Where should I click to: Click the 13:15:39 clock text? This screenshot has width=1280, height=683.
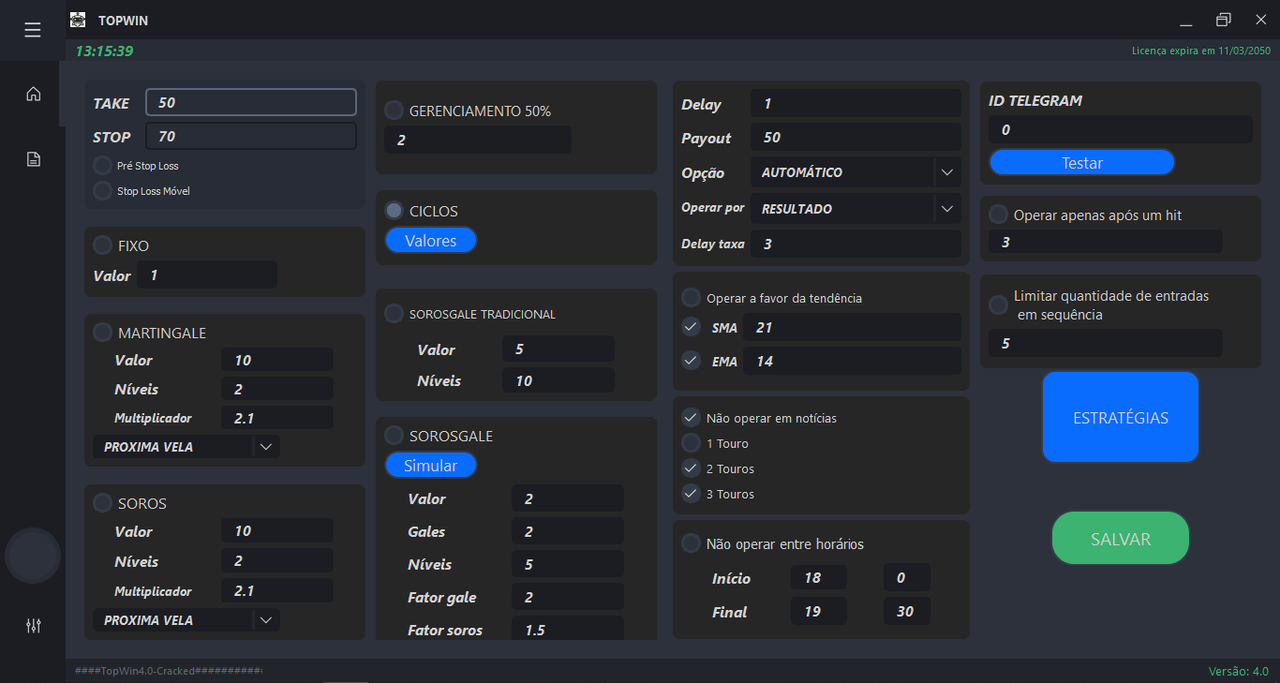(105, 50)
